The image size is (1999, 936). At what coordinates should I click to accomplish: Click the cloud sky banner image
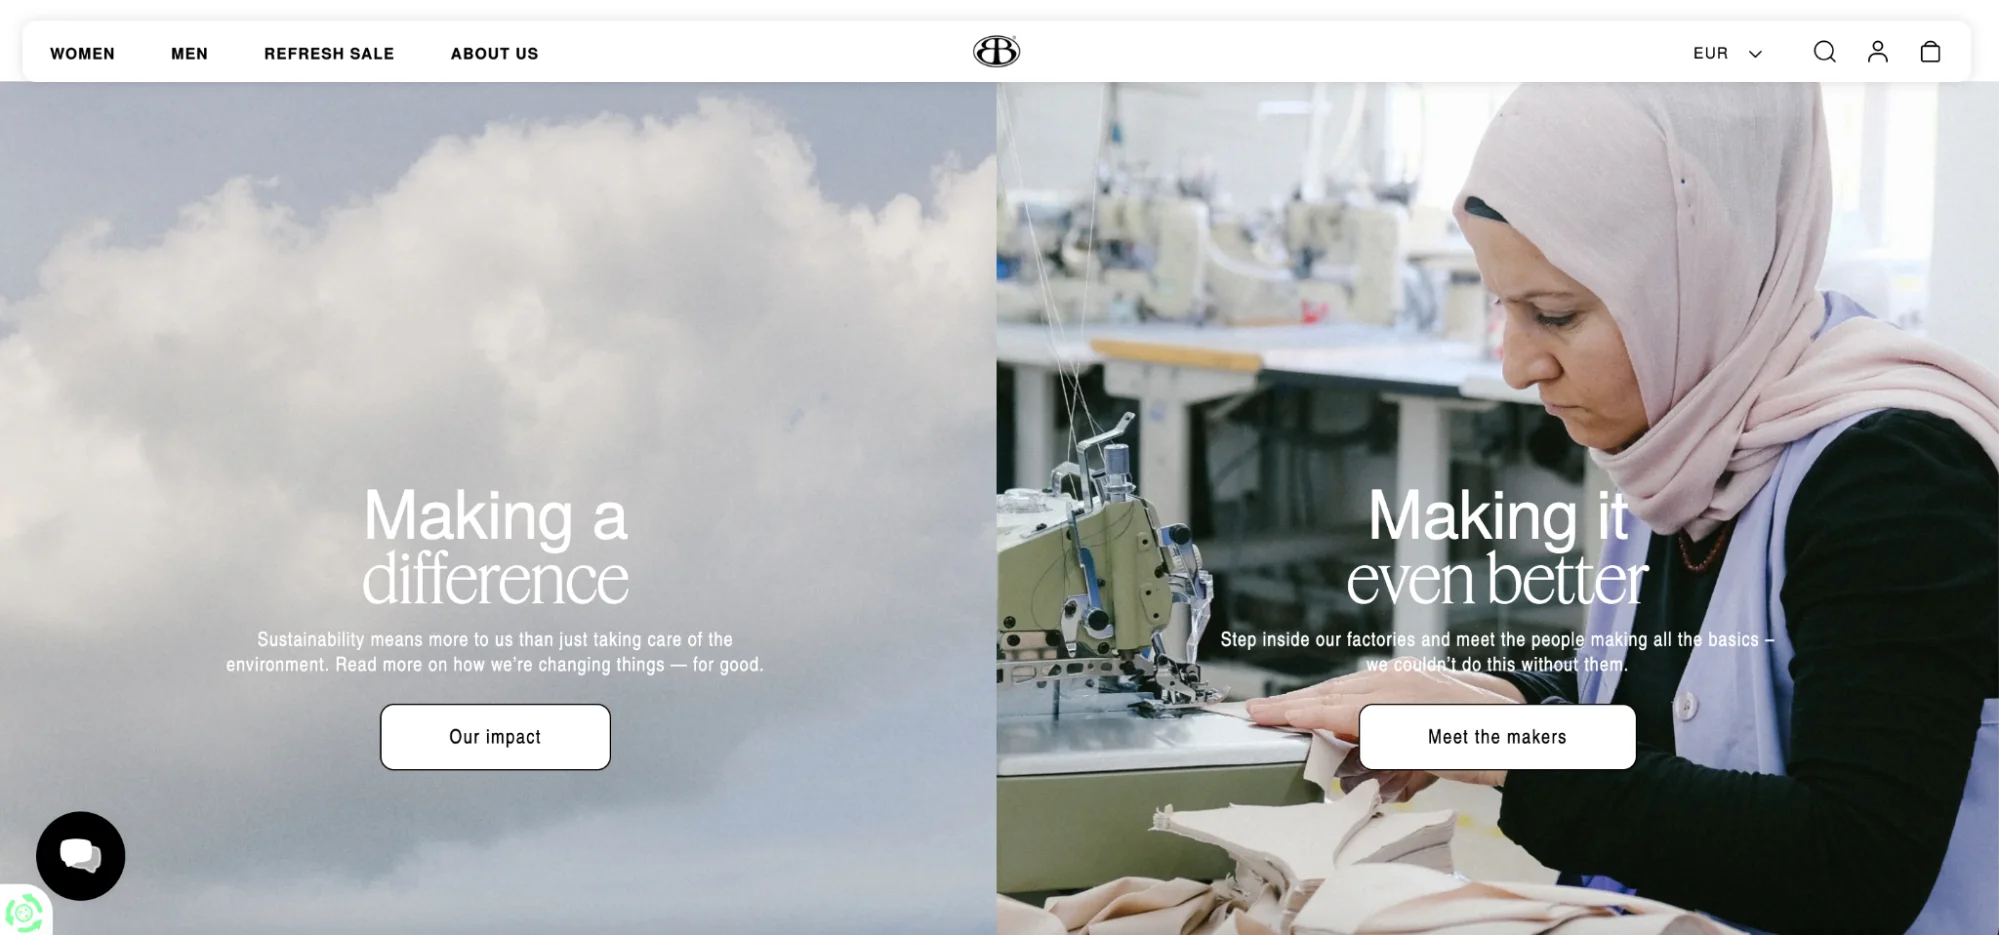pos(498,300)
